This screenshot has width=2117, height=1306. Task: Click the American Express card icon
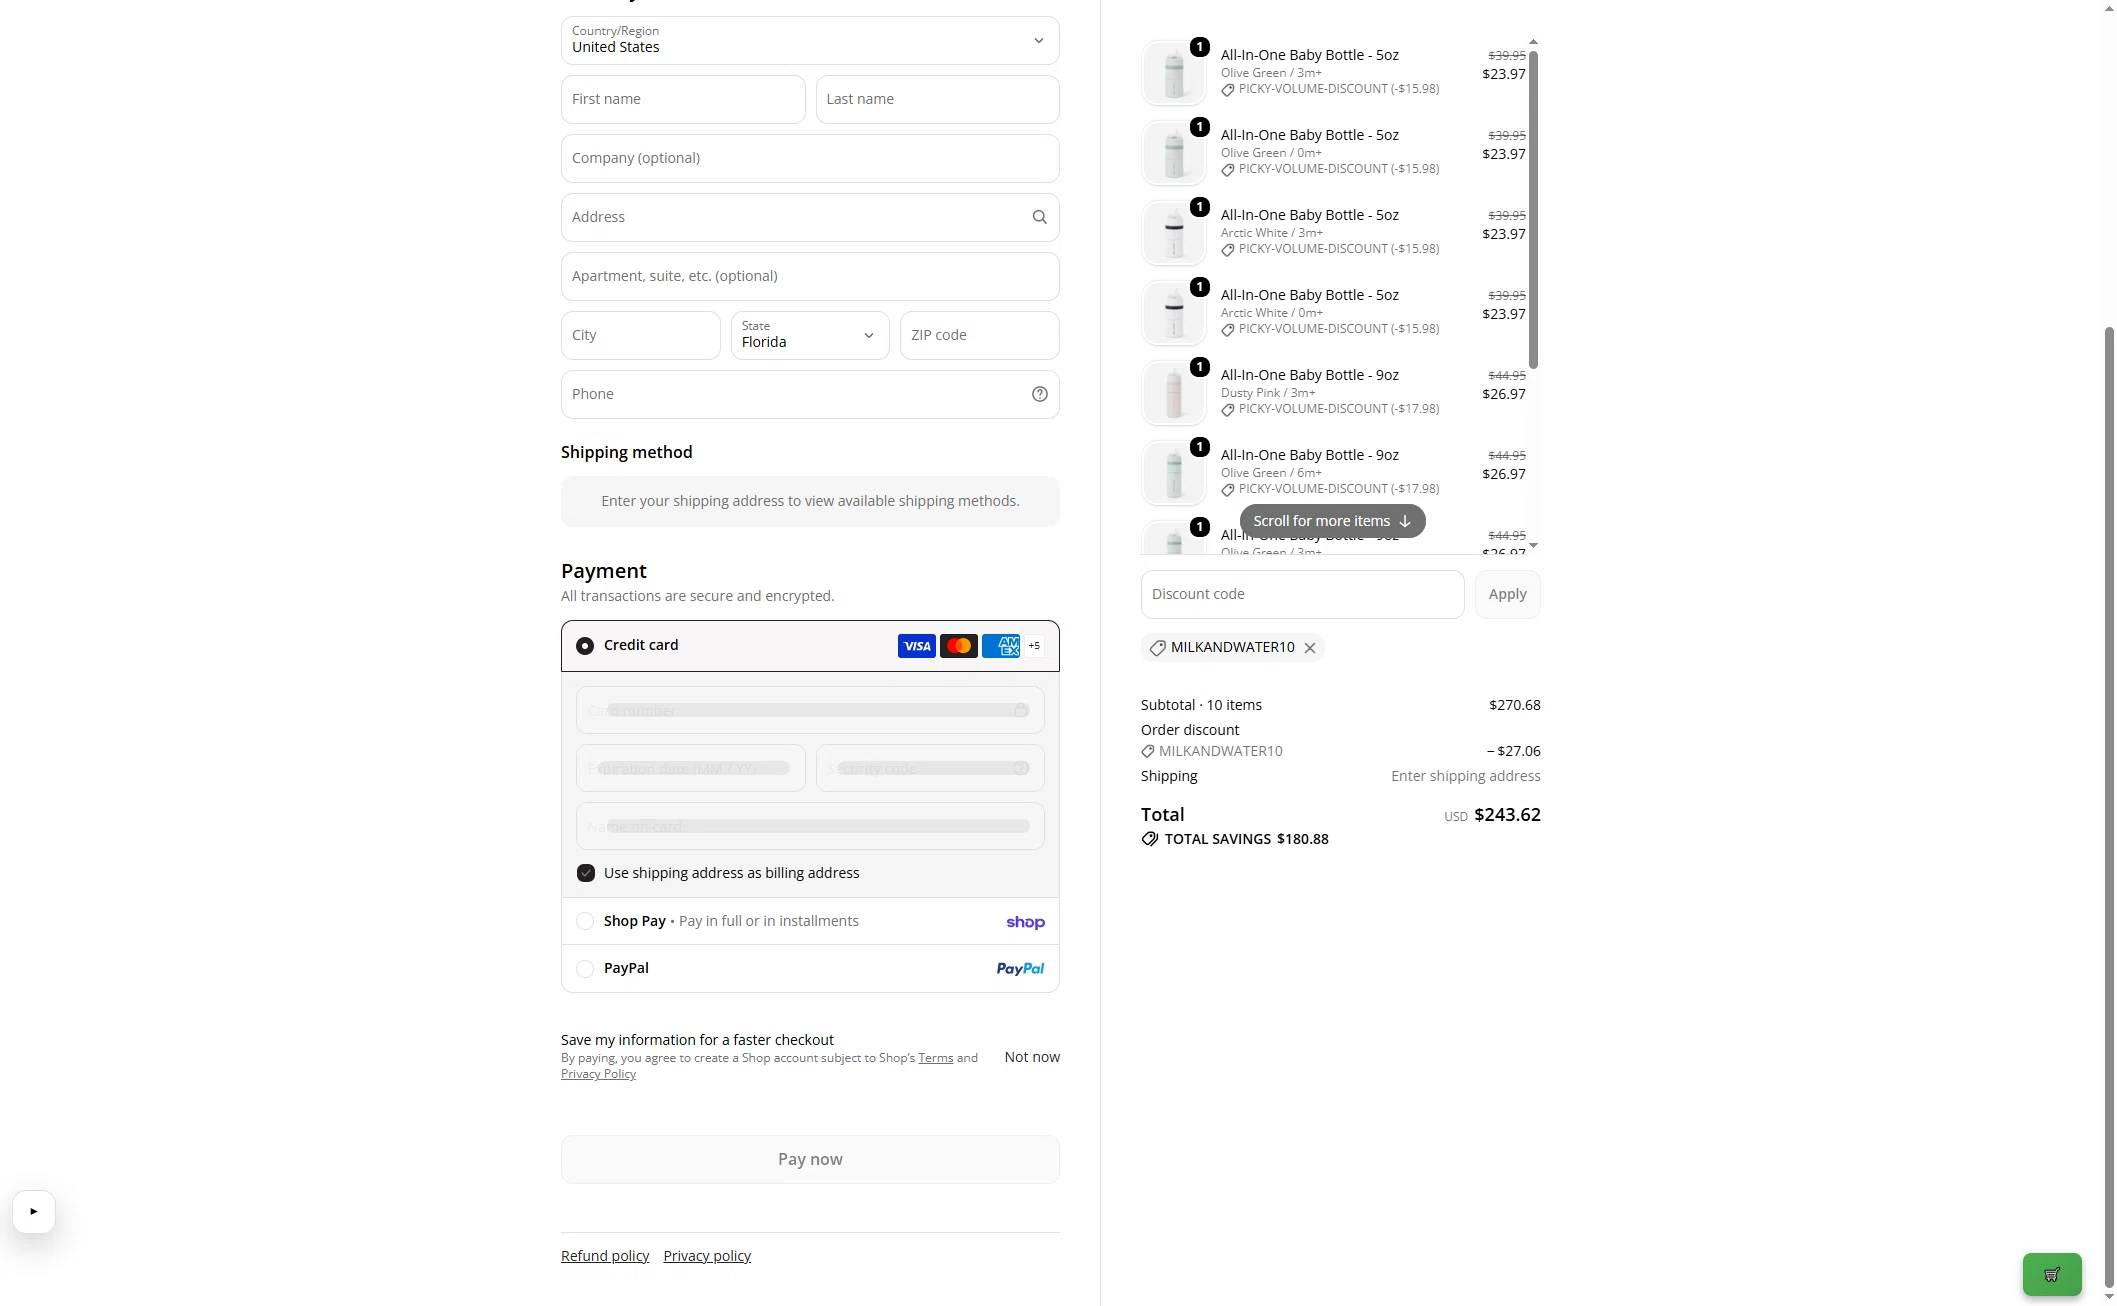tap(1000, 646)
